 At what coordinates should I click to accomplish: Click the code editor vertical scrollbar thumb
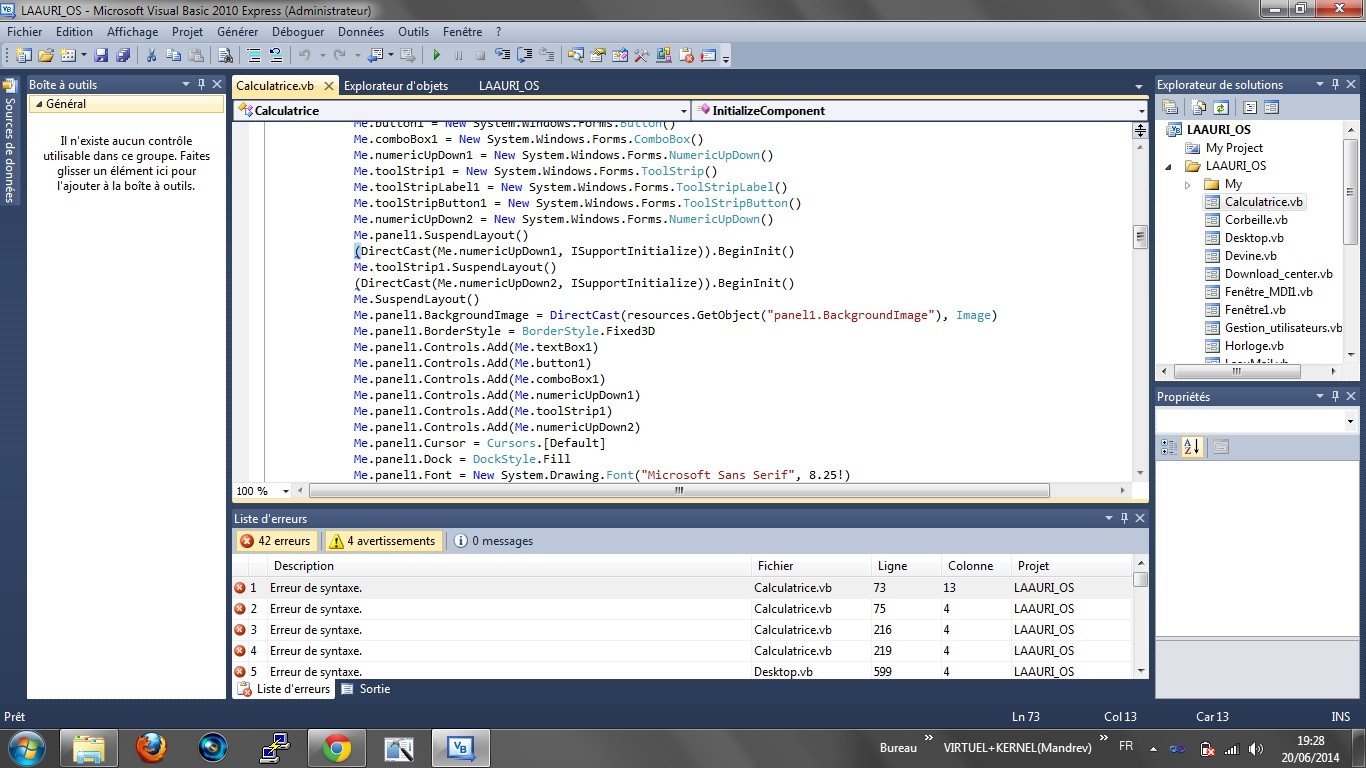[1139, 237]
